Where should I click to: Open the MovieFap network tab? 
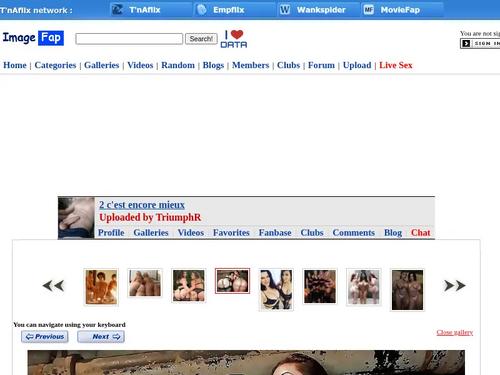tap(402, 10)
